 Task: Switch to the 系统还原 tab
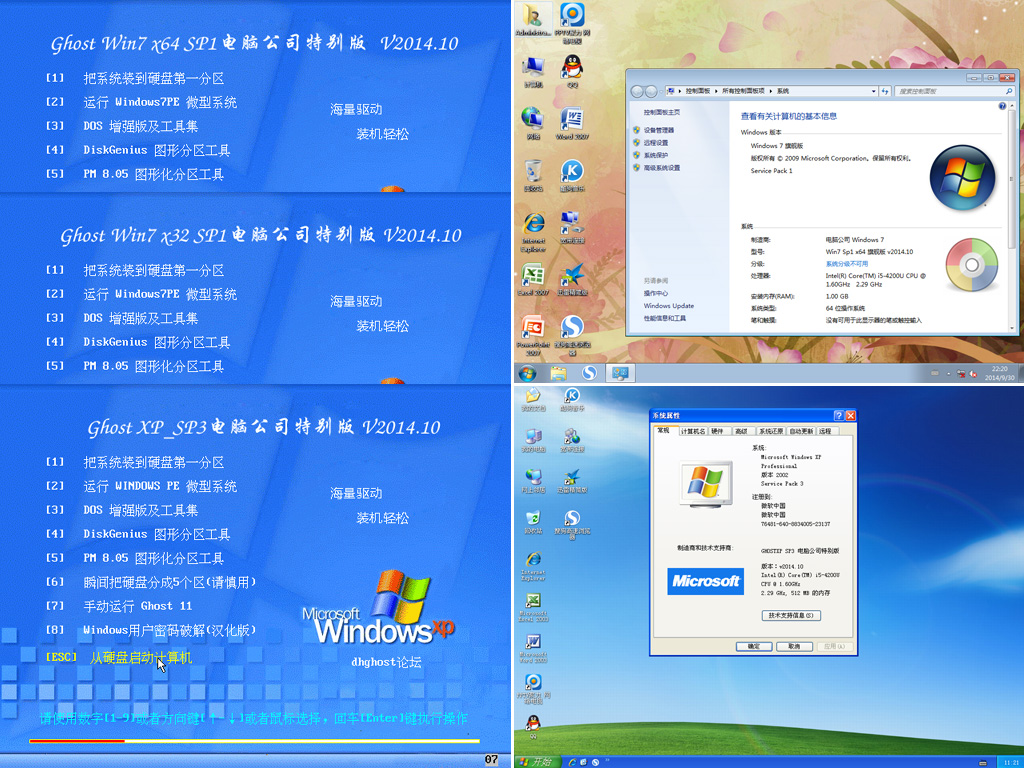tap(771, 432)
